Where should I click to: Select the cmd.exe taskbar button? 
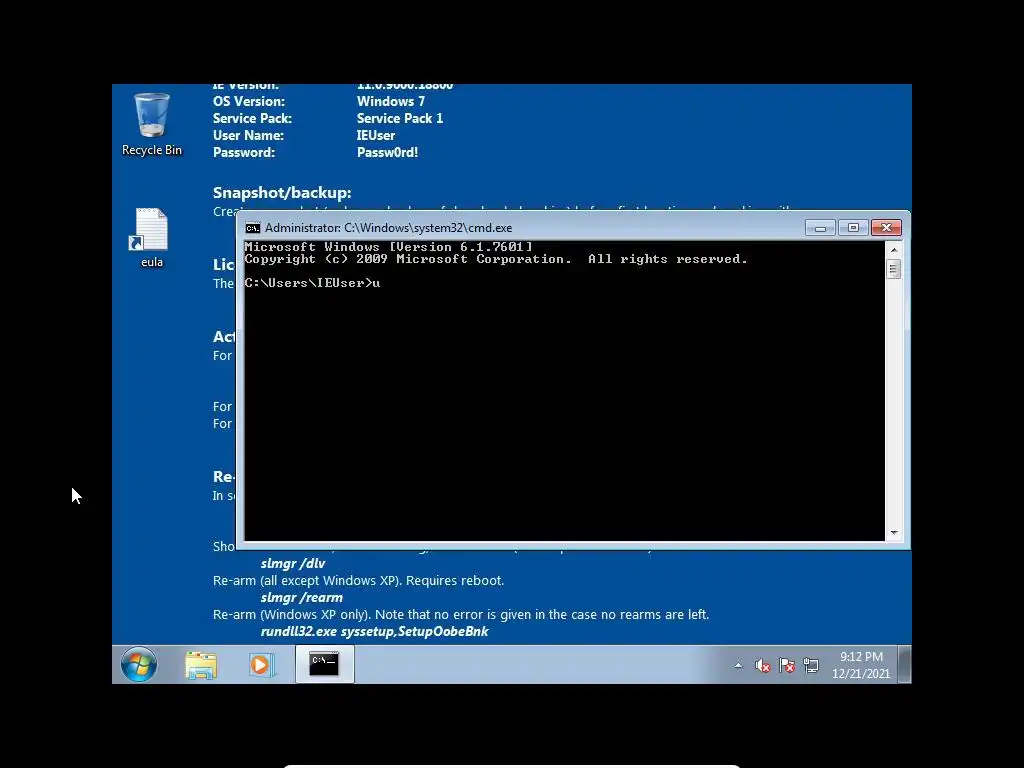click(324, 664)
